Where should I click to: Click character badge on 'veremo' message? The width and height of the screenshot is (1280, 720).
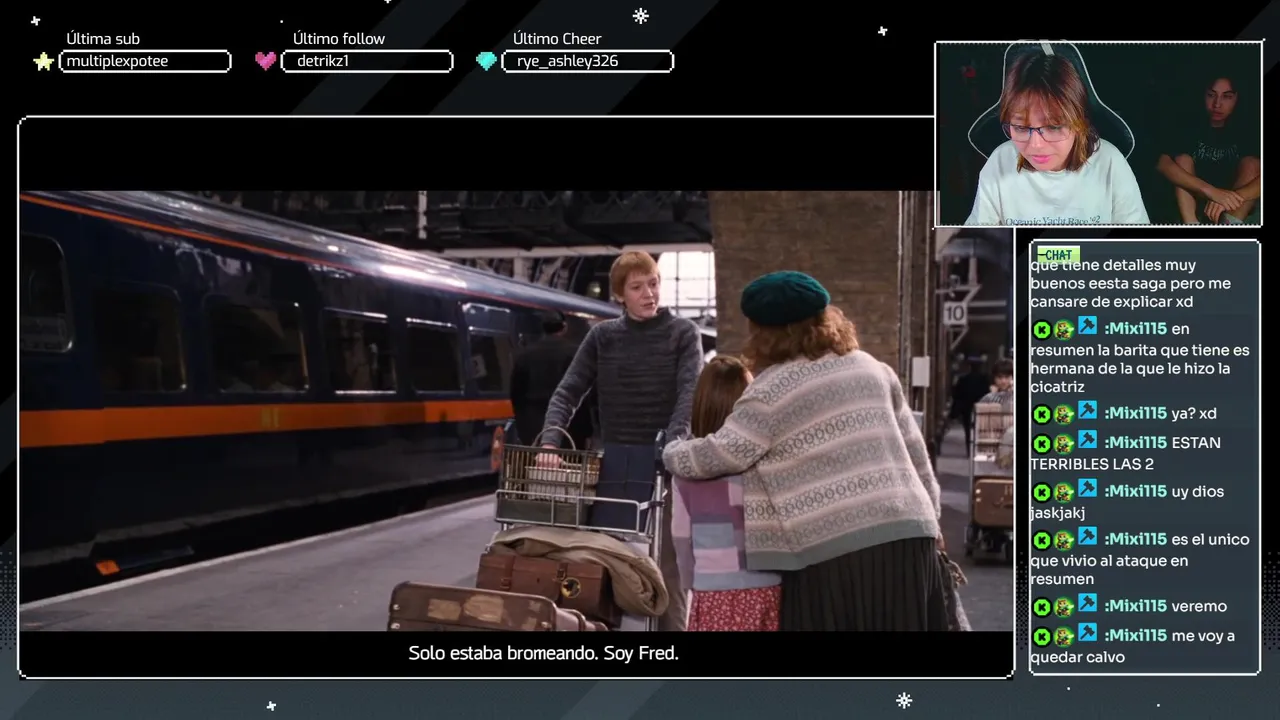coord(1064,608)
